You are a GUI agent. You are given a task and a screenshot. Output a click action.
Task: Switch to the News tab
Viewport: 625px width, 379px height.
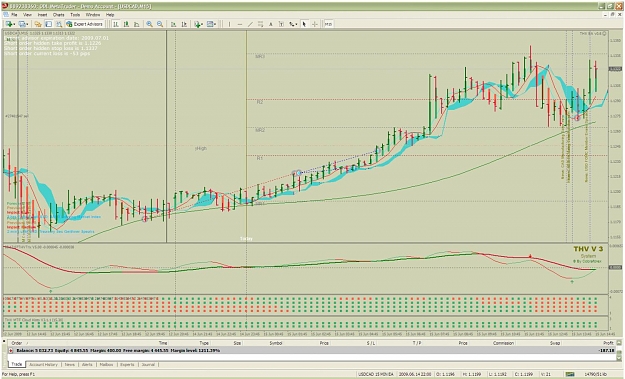[x=70, y=364]
